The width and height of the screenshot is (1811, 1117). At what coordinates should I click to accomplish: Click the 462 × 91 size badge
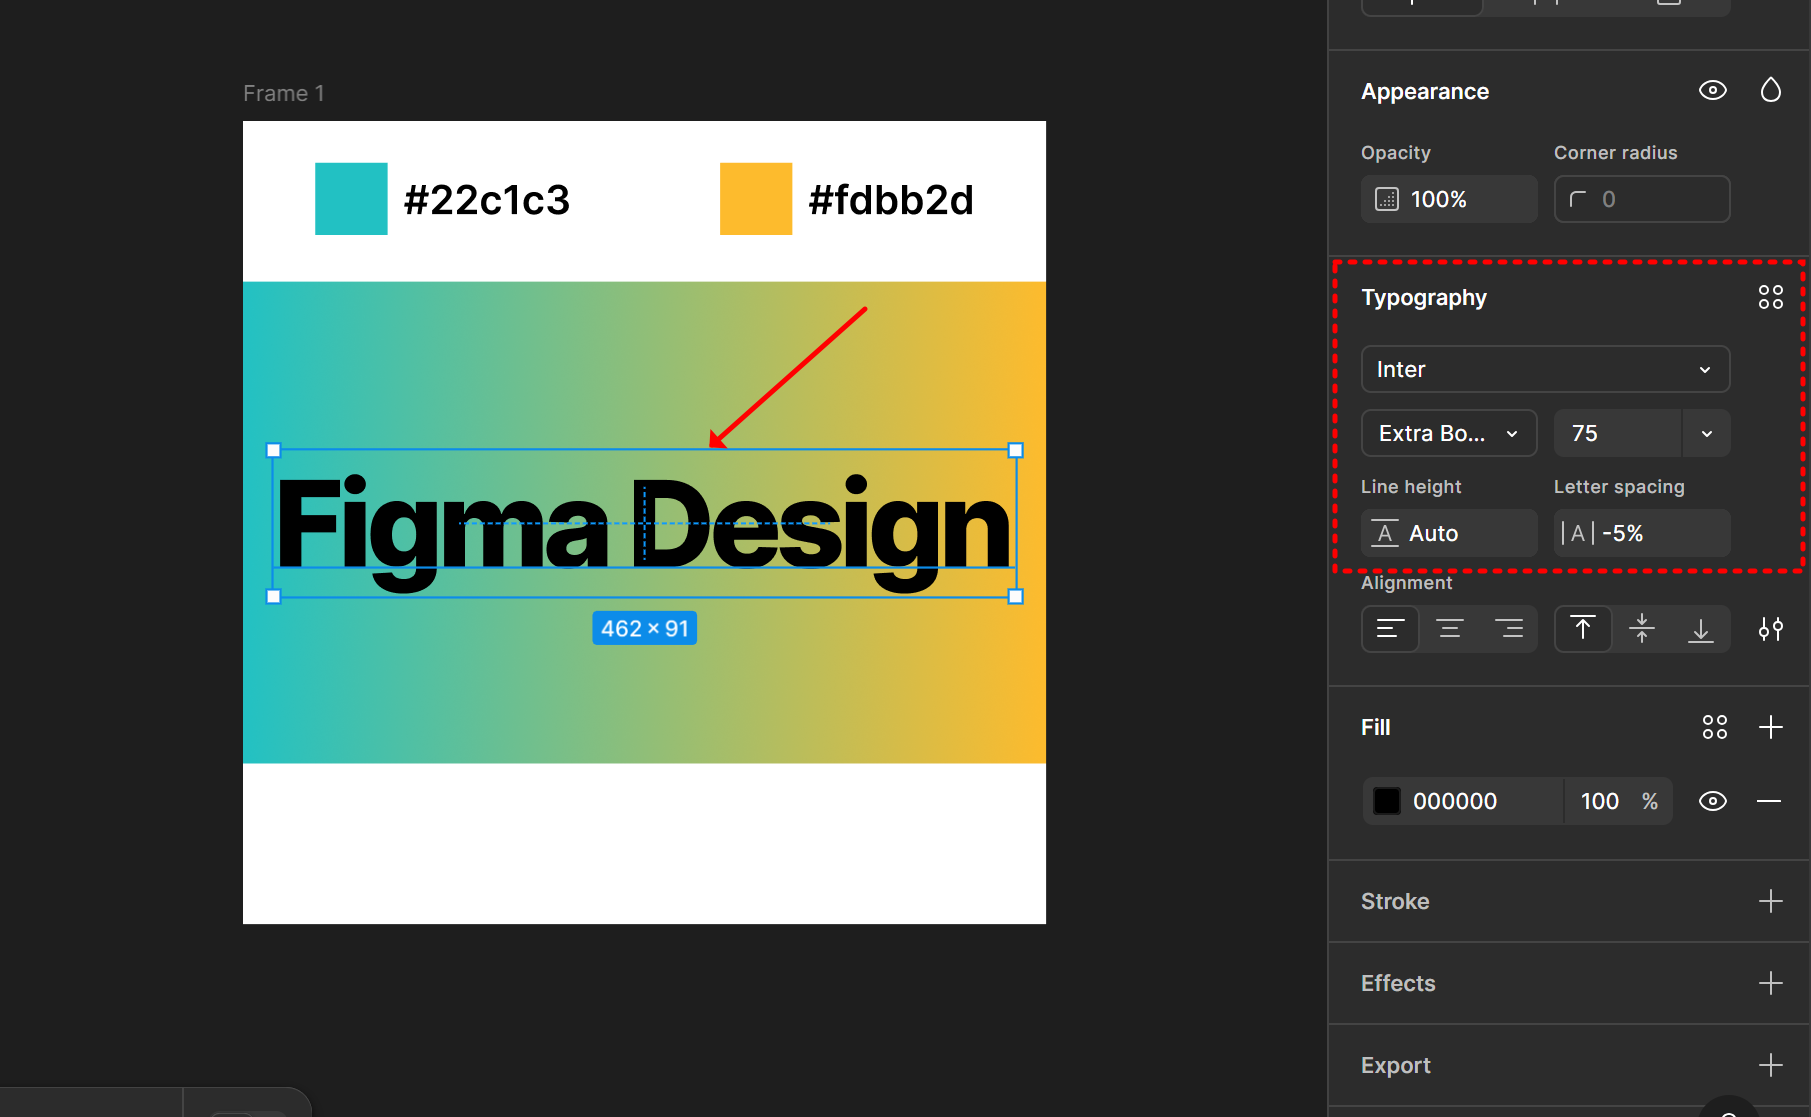pos(645,628)
